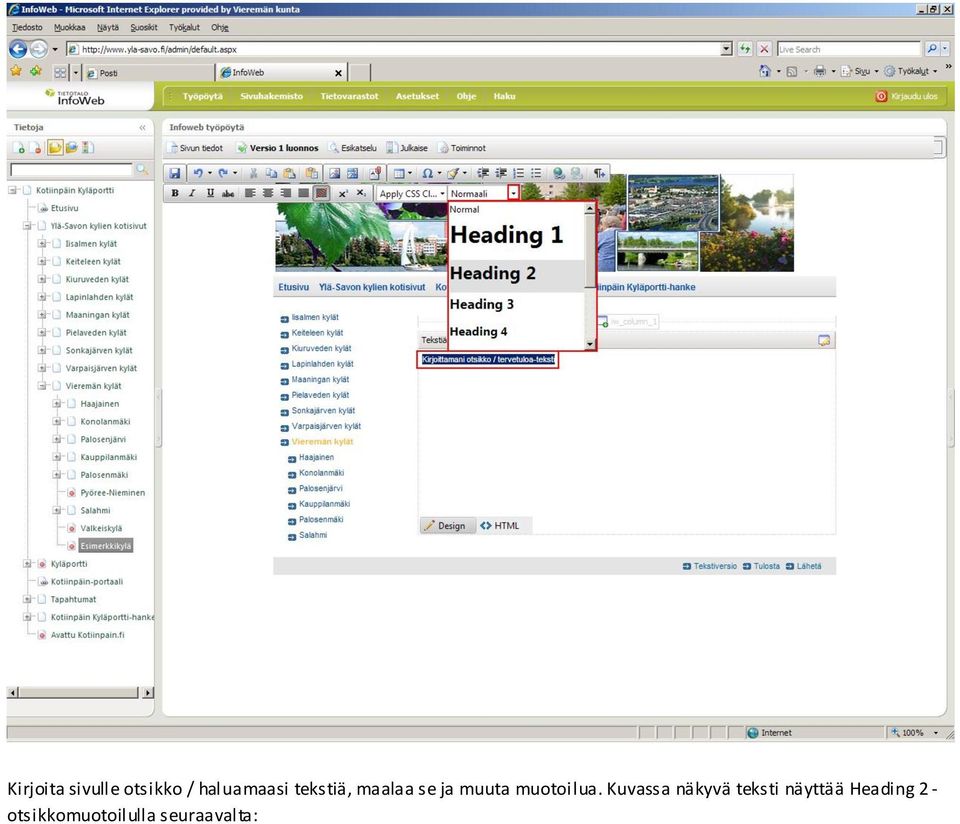Click the Esikatselu preview button
Image resolution: width=960 pixels, height=824 pixels.
point(353,148)
